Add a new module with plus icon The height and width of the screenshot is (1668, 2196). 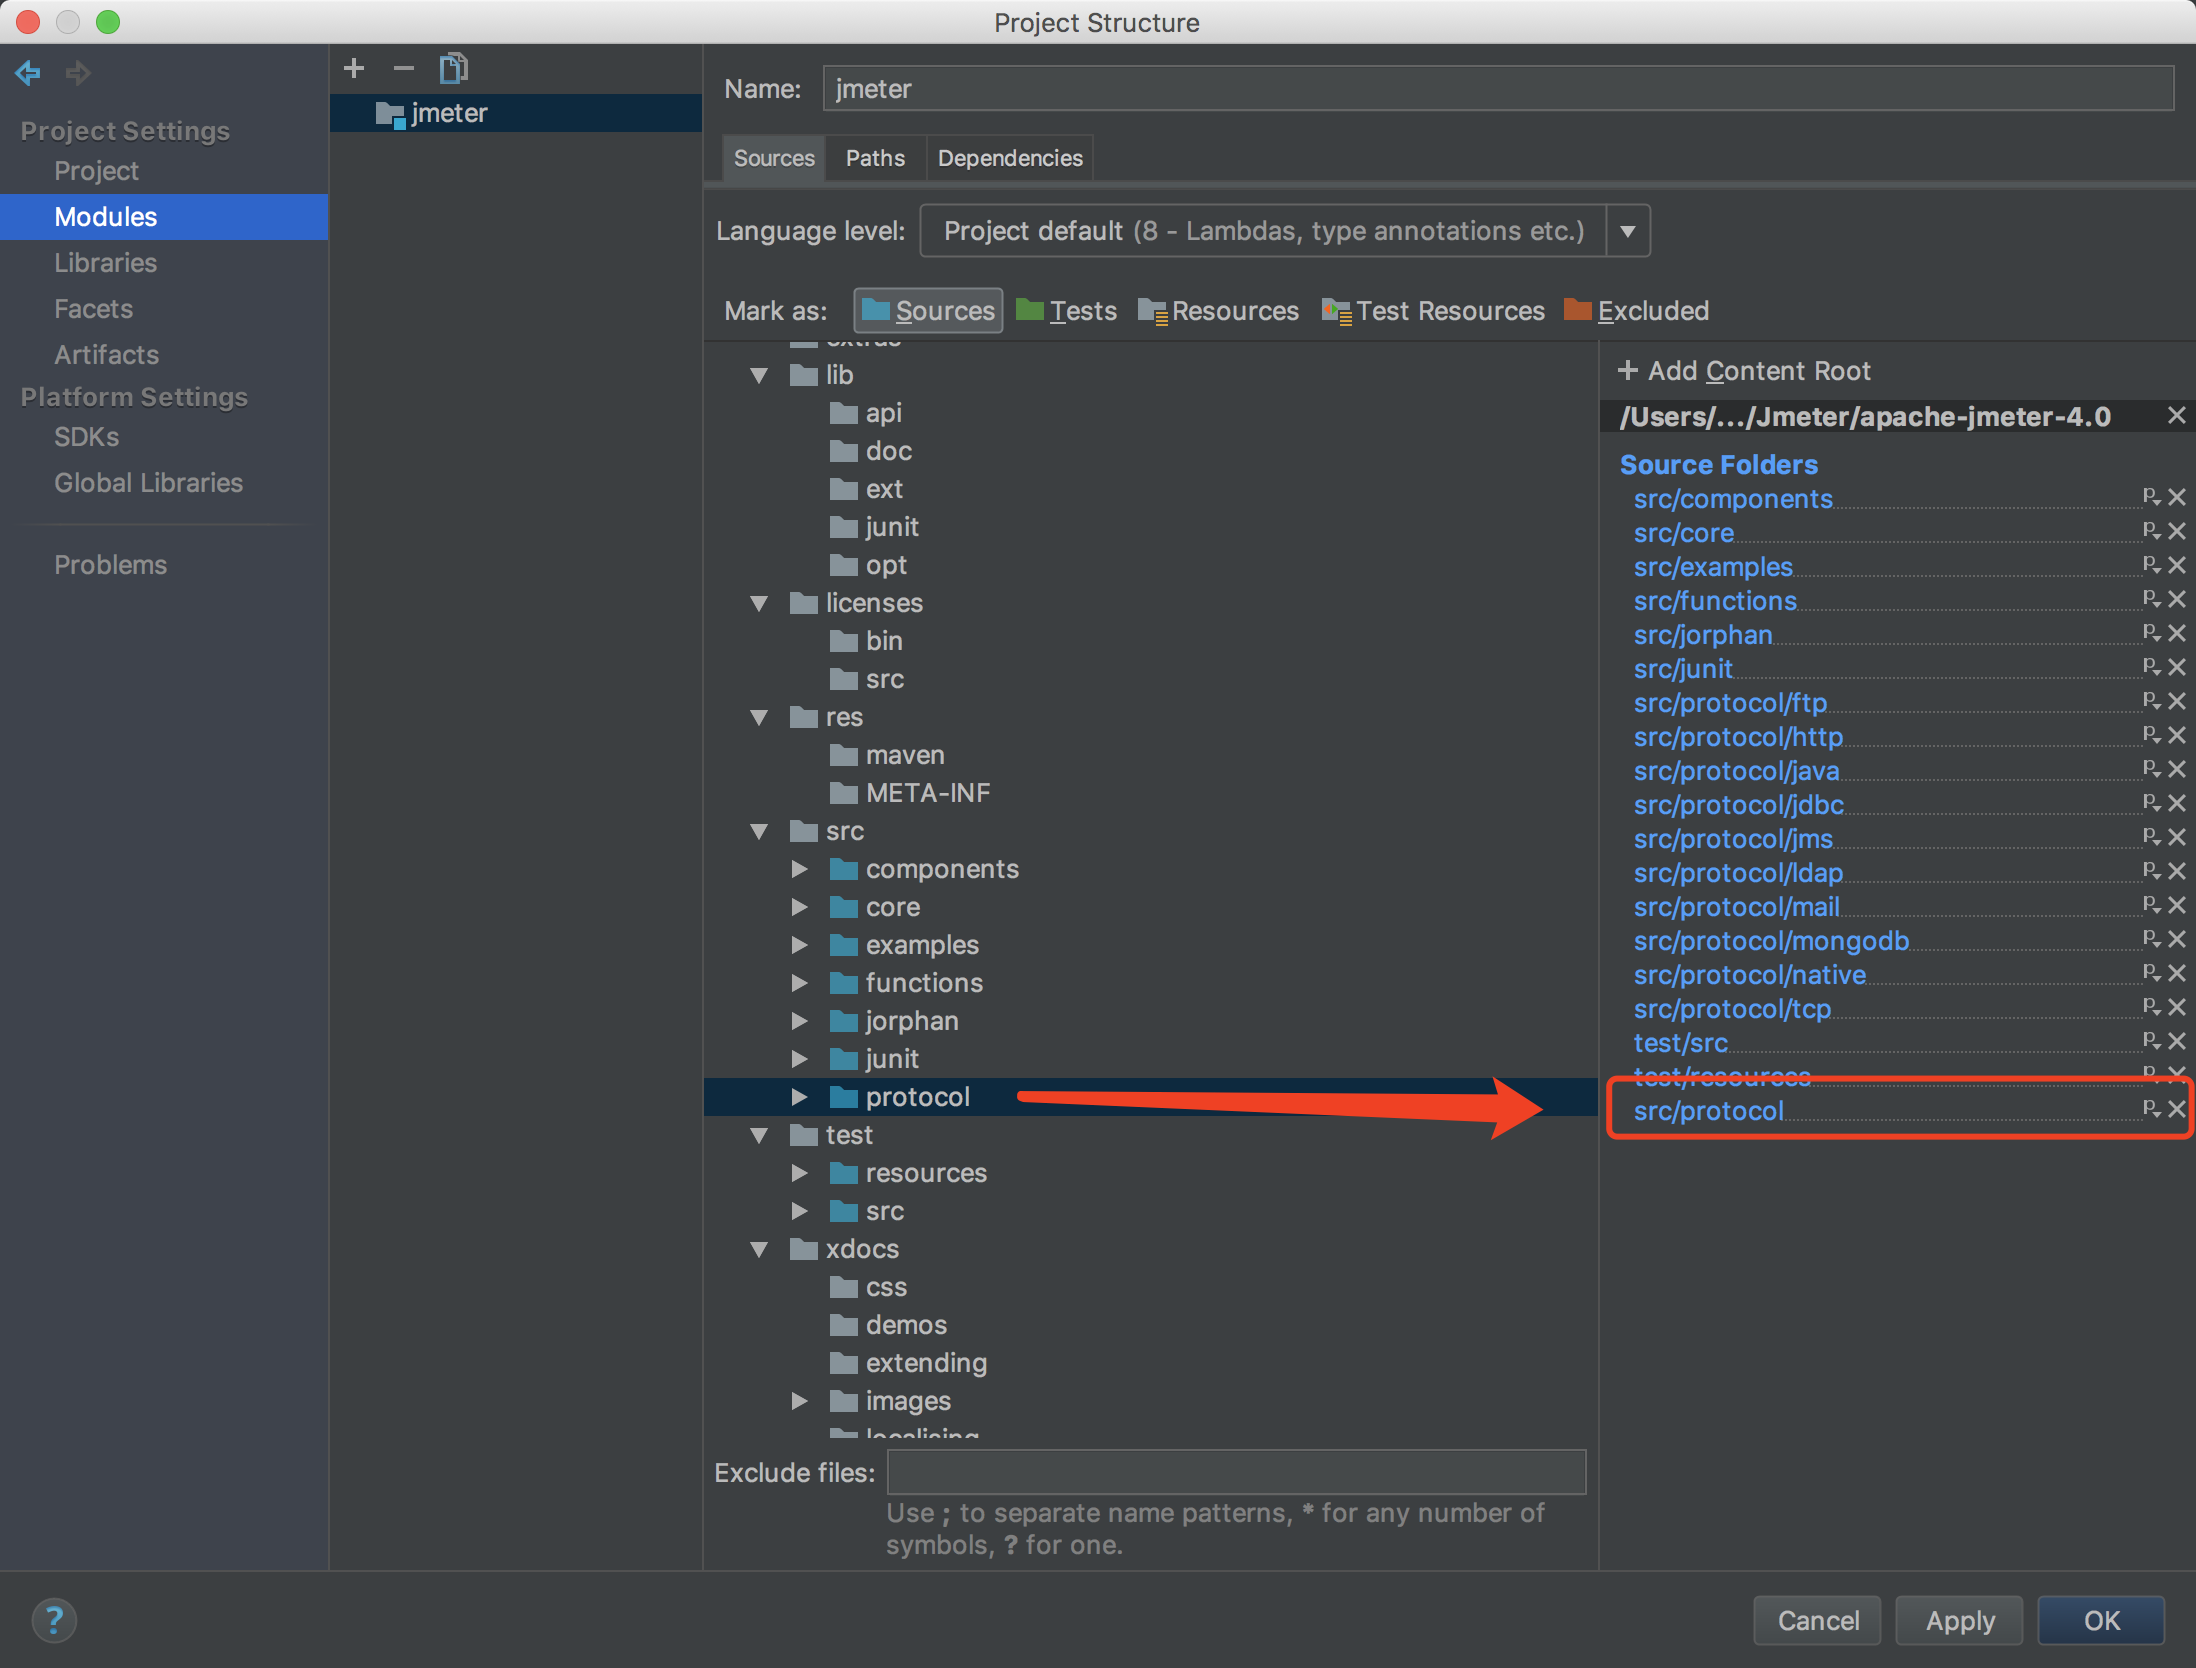coord(354,68)
